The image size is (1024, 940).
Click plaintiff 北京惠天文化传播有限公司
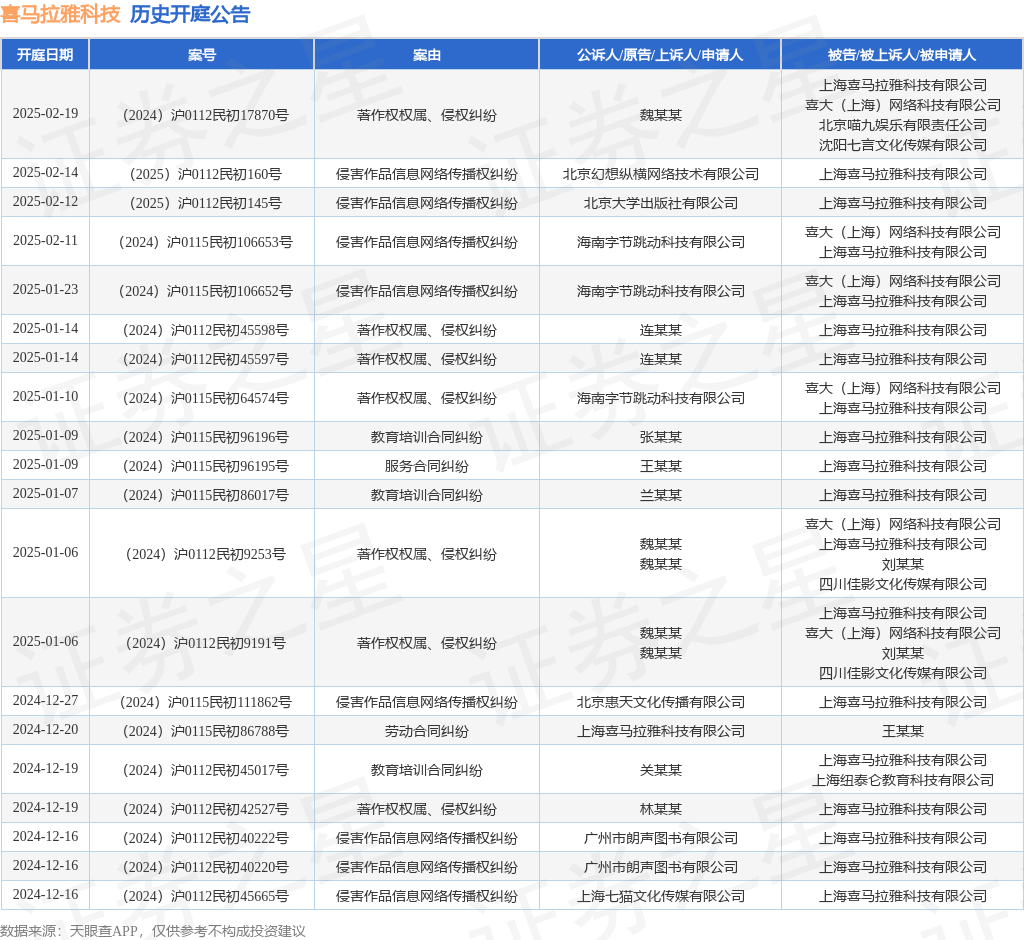(x=660, y=702)
